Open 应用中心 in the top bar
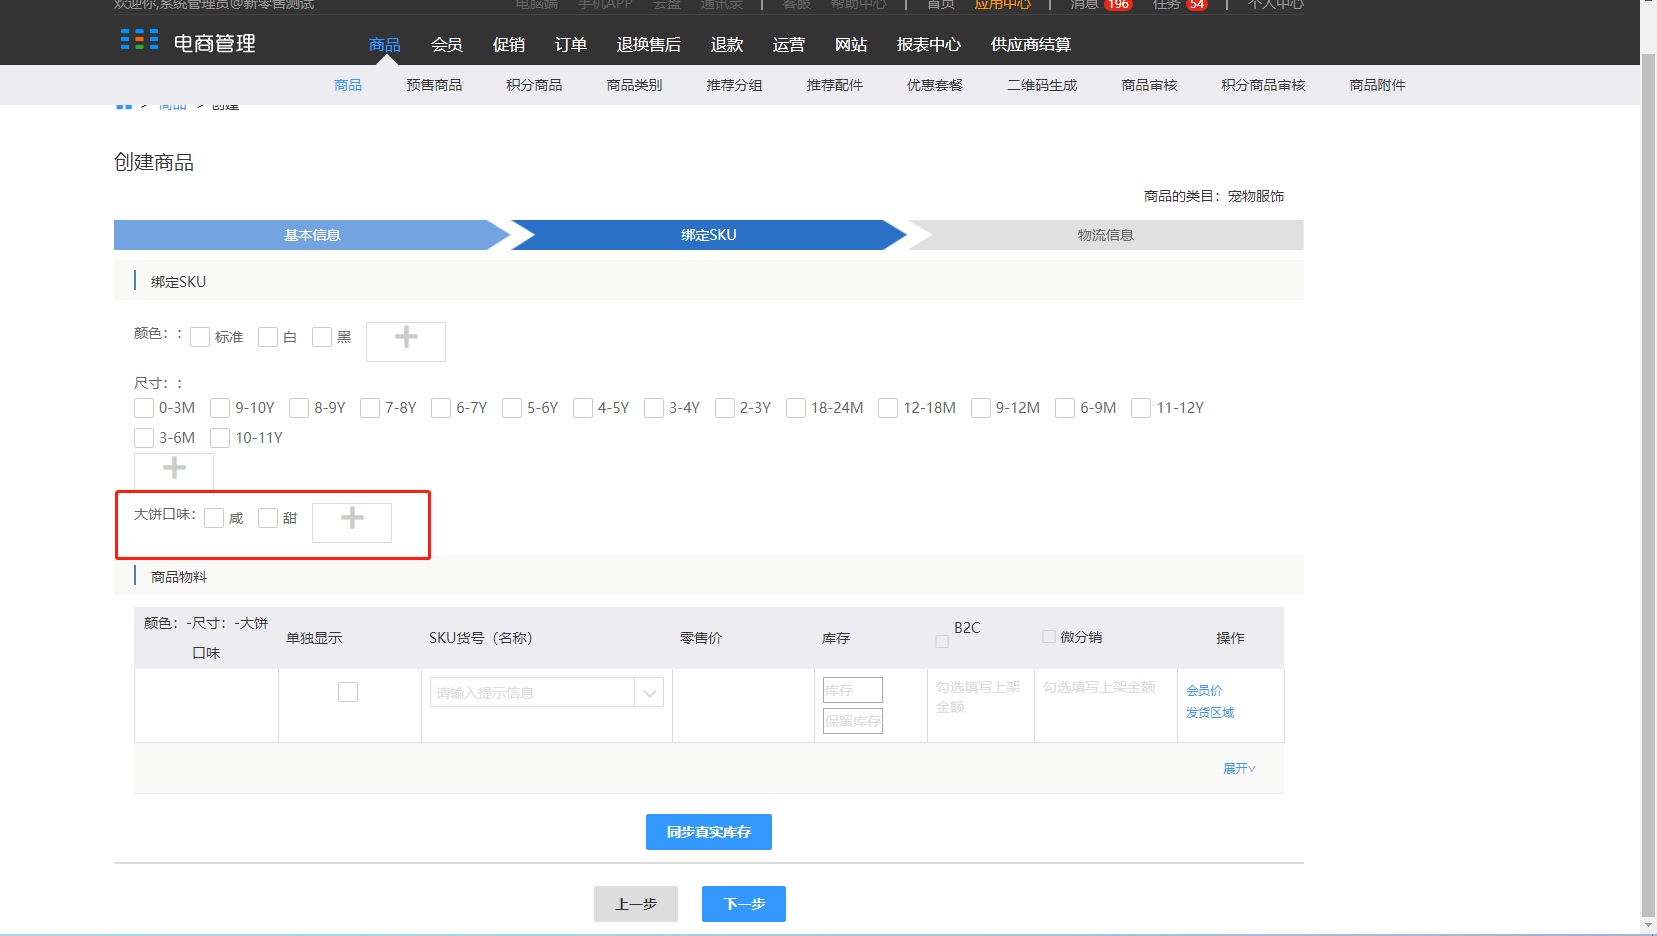Screen dimensions: 1657x936 click(1003, 5)
